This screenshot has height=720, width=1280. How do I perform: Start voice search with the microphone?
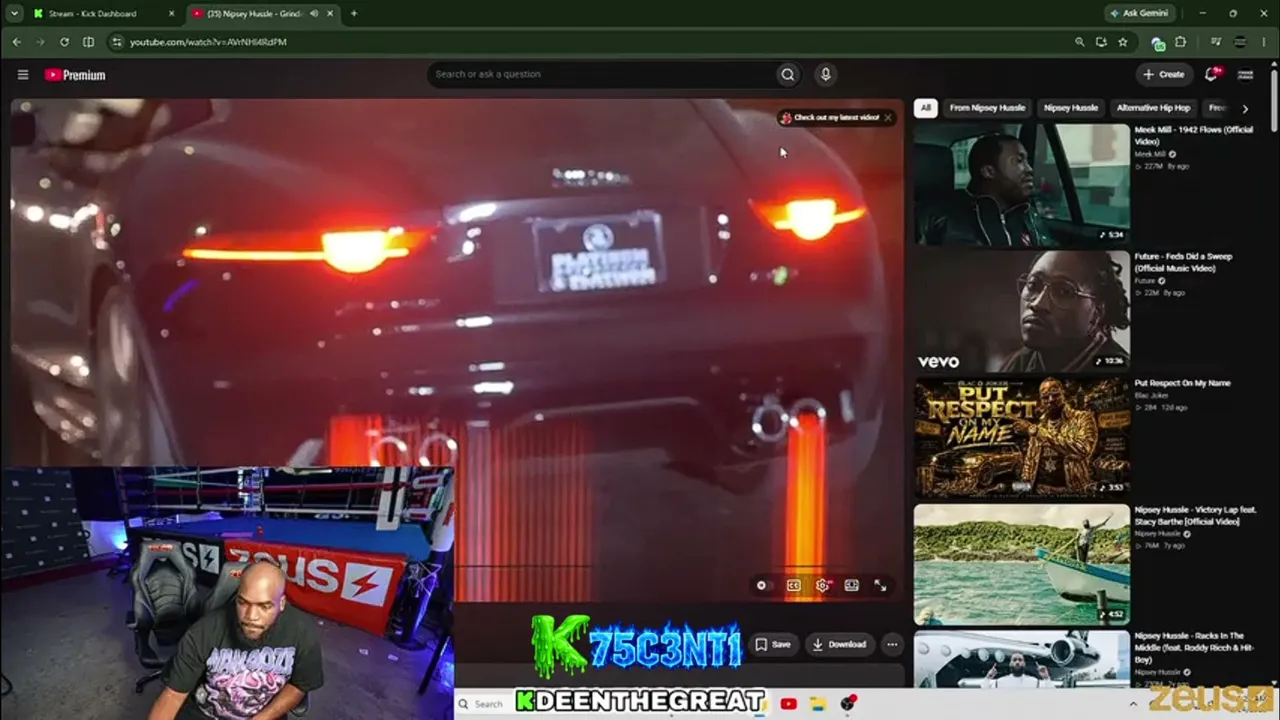(825, 74)
